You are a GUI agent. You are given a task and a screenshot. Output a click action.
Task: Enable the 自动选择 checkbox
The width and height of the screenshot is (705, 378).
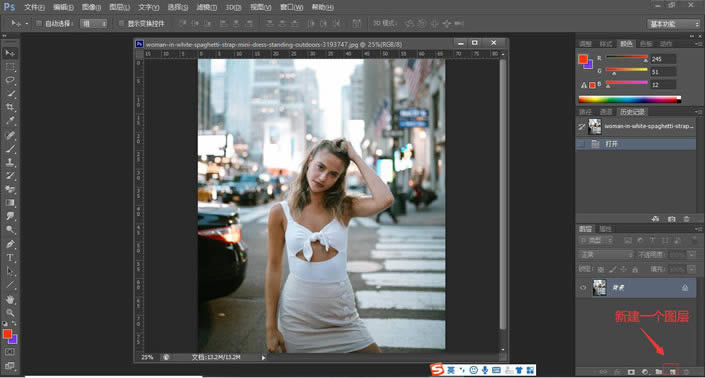click(x=39, y=23)
